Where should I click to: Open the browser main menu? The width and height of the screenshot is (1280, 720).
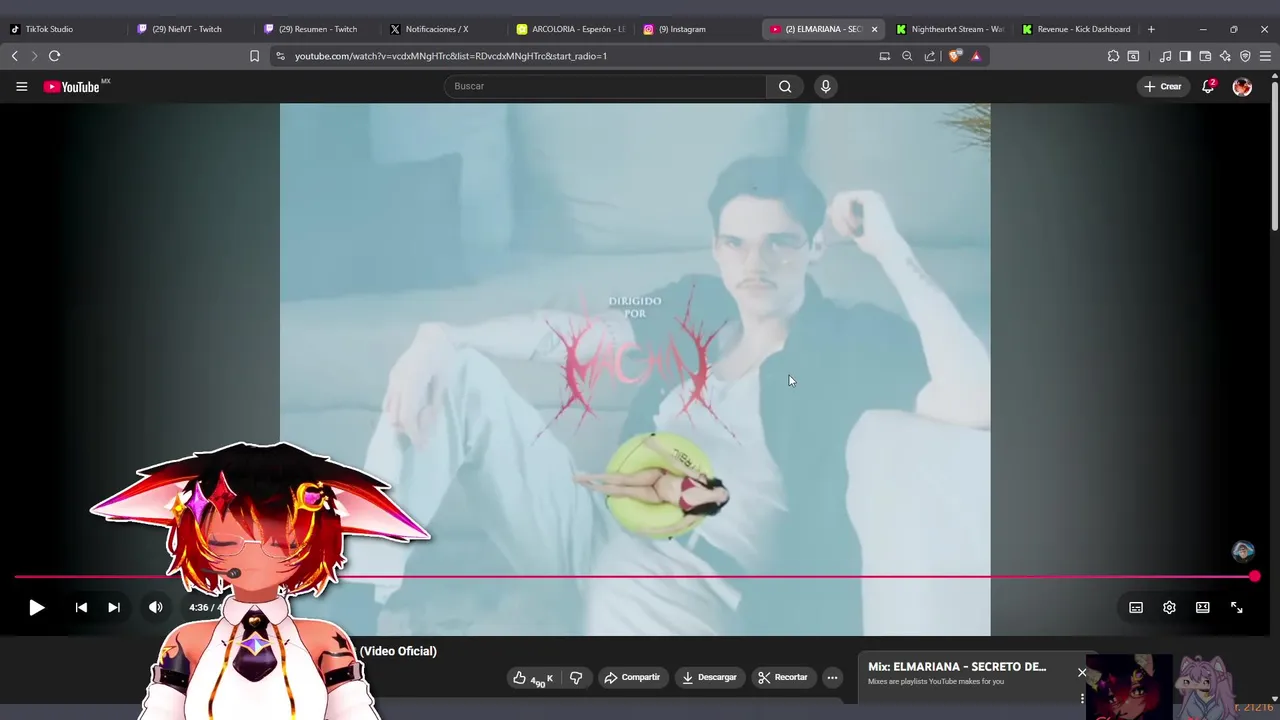coord(1266,56)
